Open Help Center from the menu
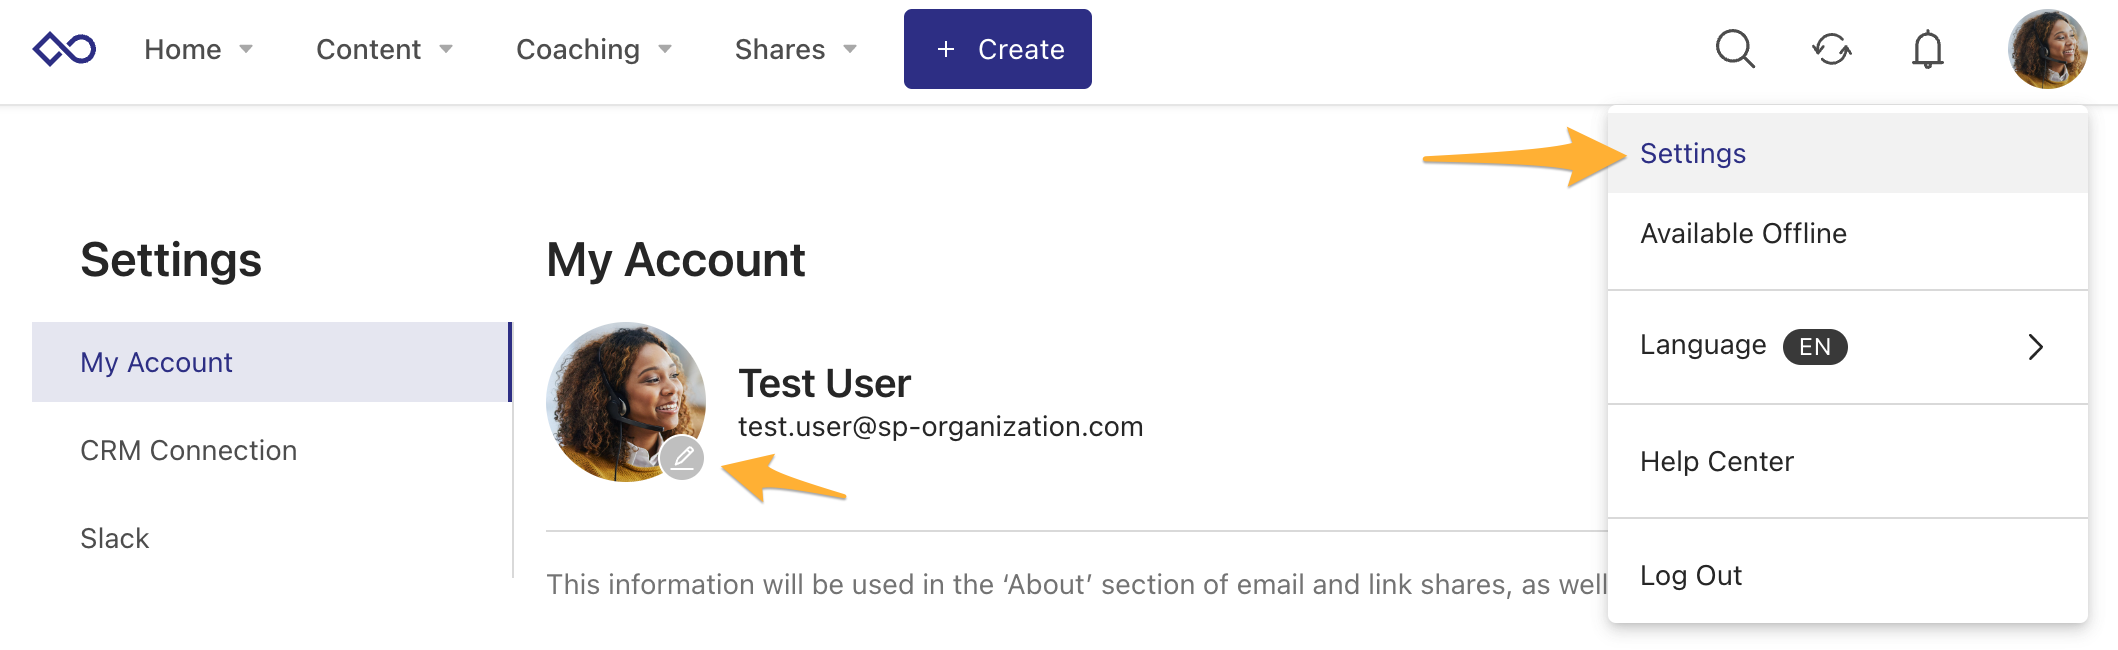2118x650 pixels. point(1716,461)
